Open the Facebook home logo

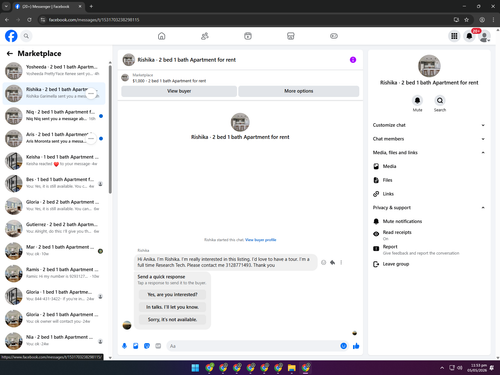(11, 36)
